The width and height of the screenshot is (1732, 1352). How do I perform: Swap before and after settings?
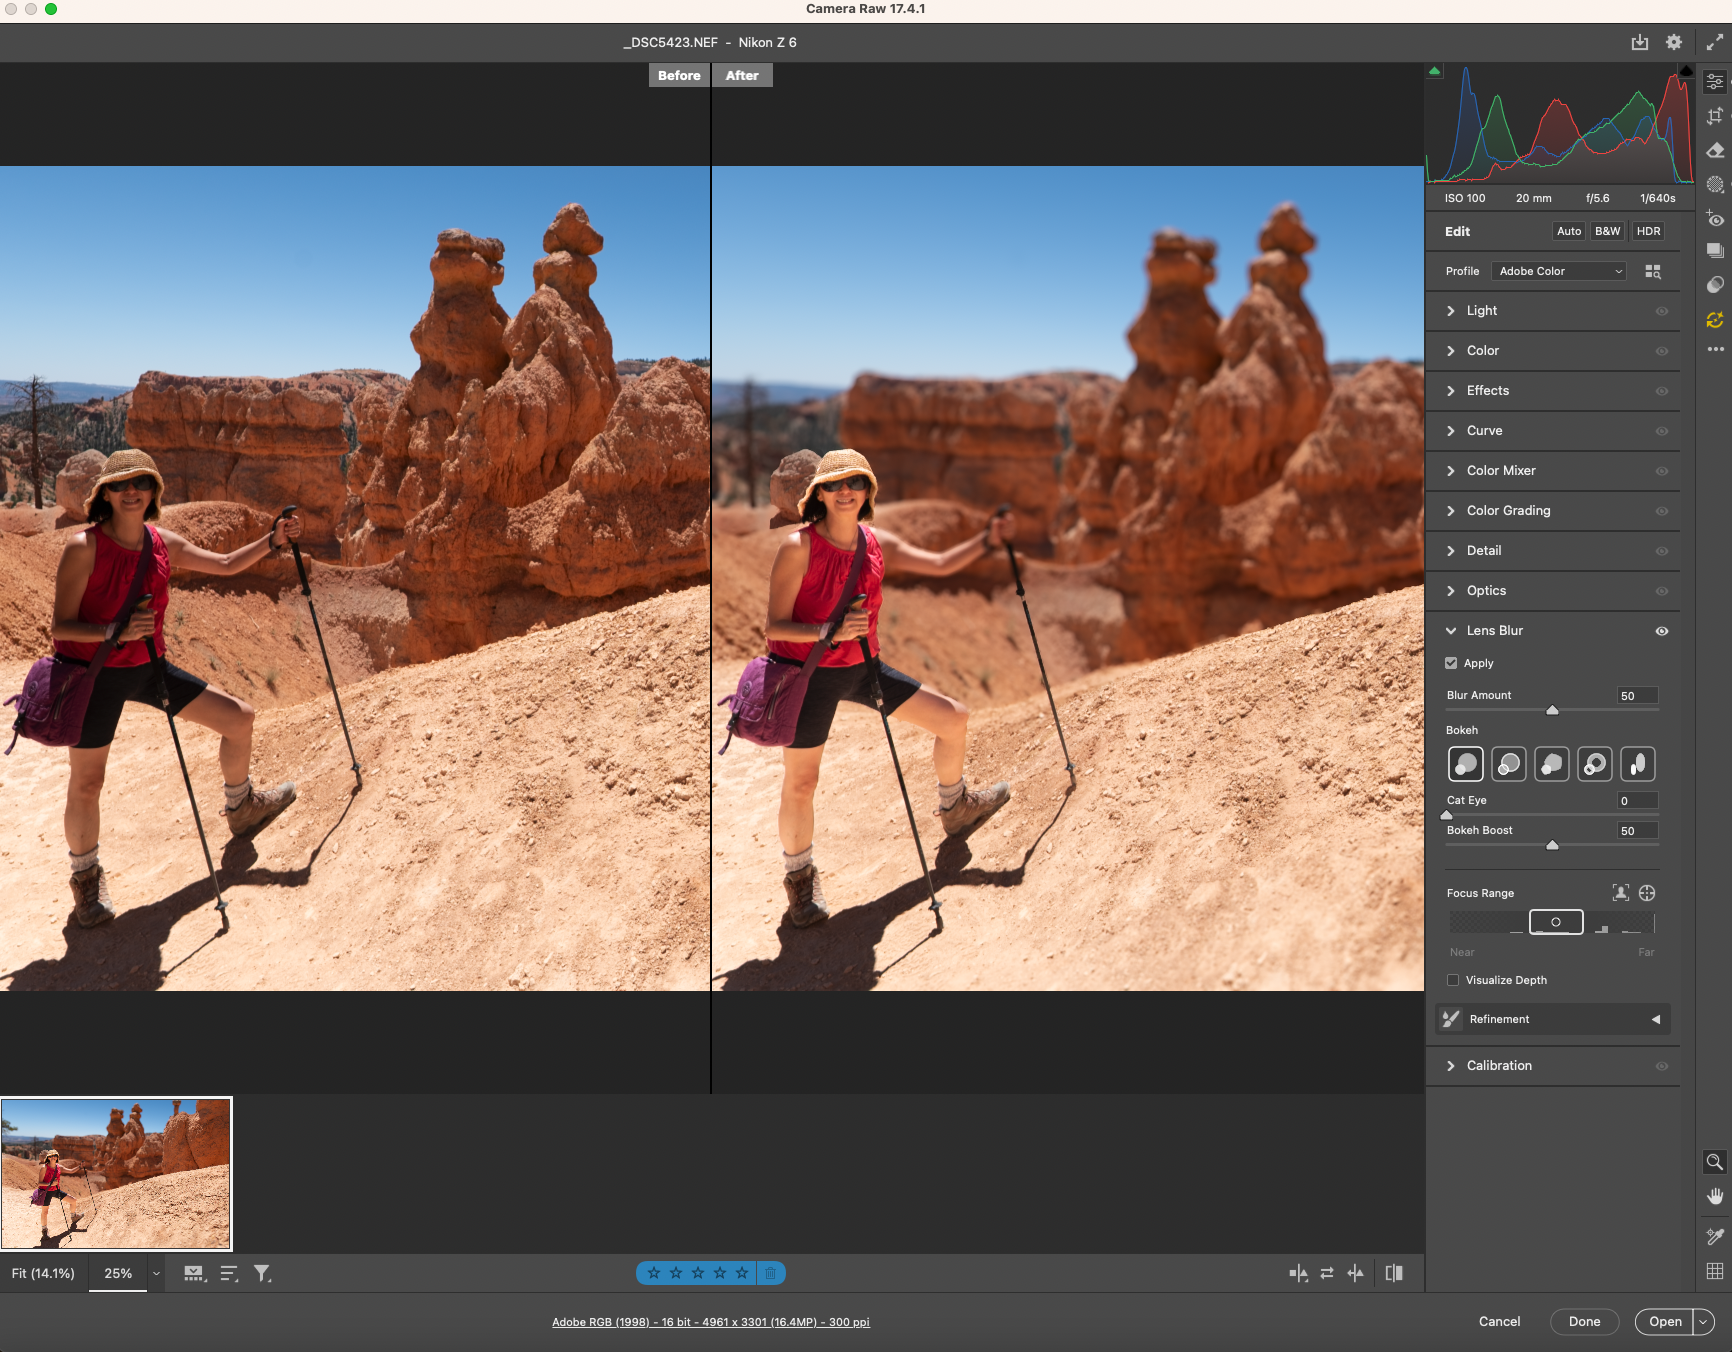click(1327, 1273)
